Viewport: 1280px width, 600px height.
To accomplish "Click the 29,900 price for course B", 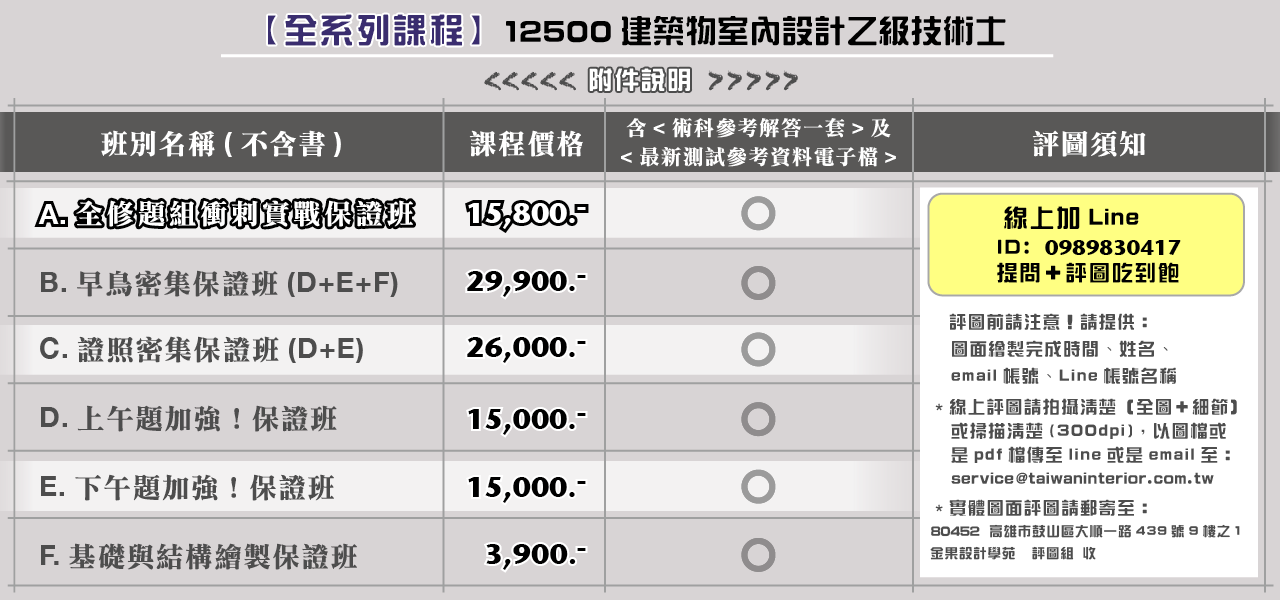I will (x=527, y=283).
